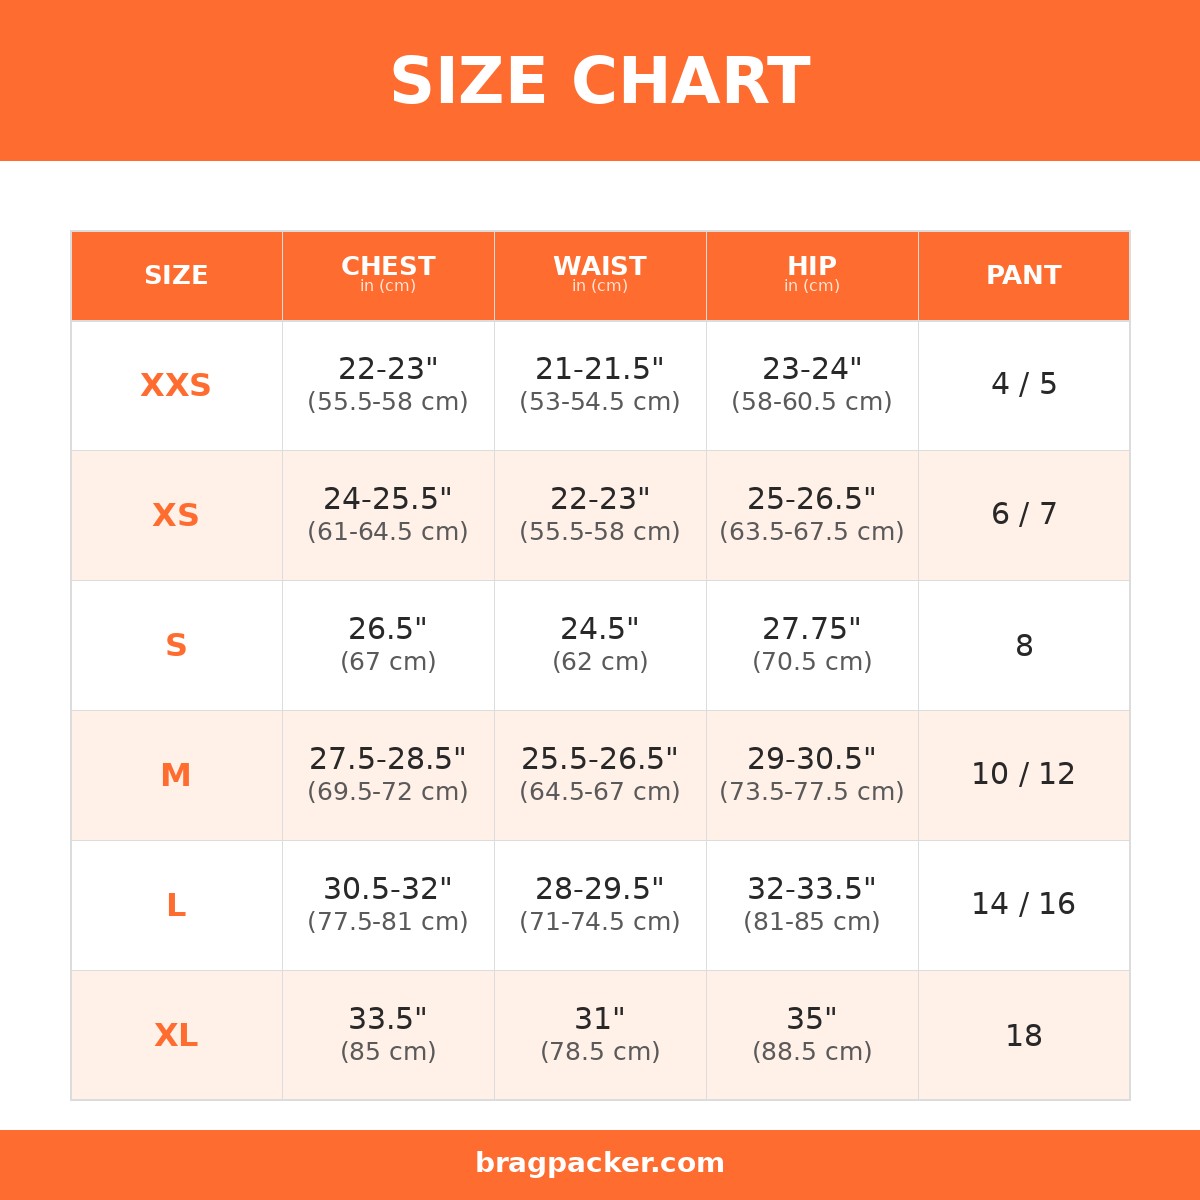Click the XXS chest value 22-23"
The height and width of the screenshot is (1200, 1200).
tap(388, 370)
